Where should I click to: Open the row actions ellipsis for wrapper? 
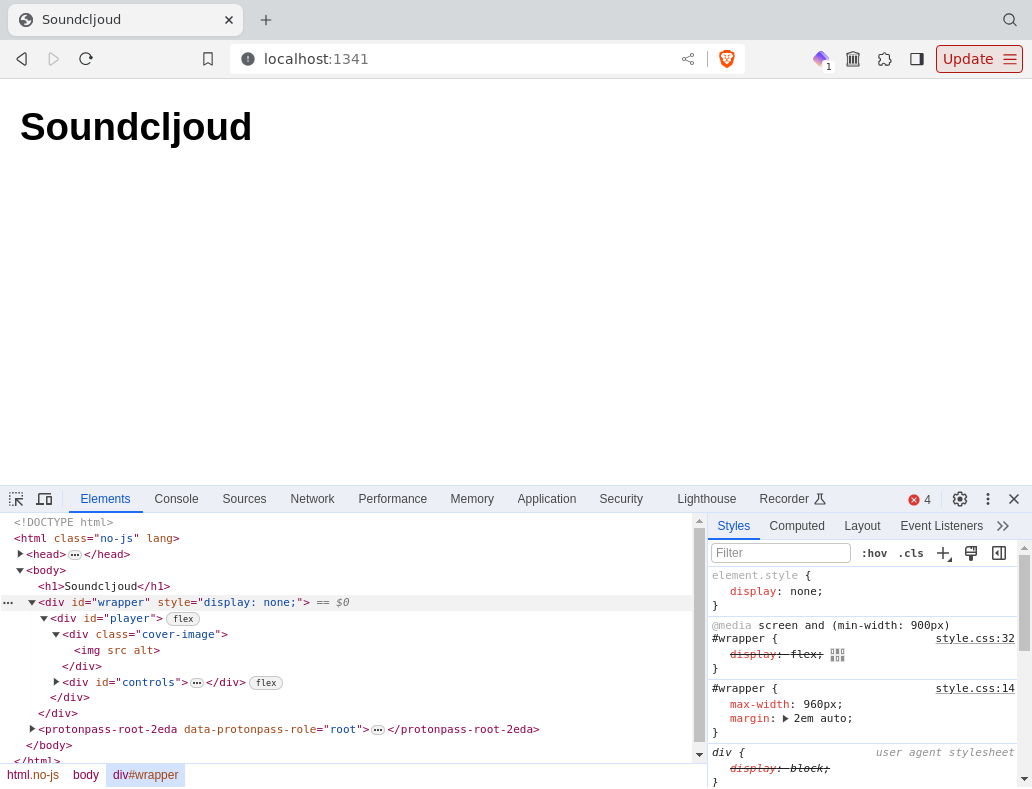[8, 603]
